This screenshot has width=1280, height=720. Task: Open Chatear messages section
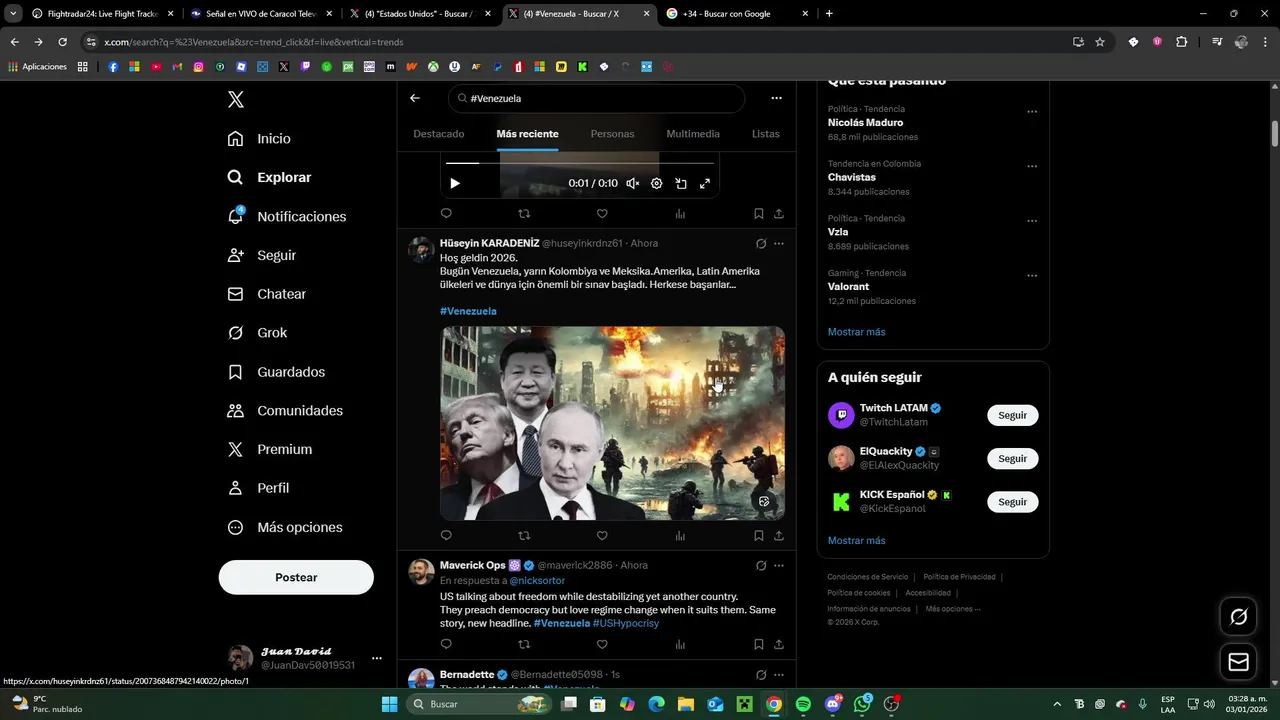(266, 294)
